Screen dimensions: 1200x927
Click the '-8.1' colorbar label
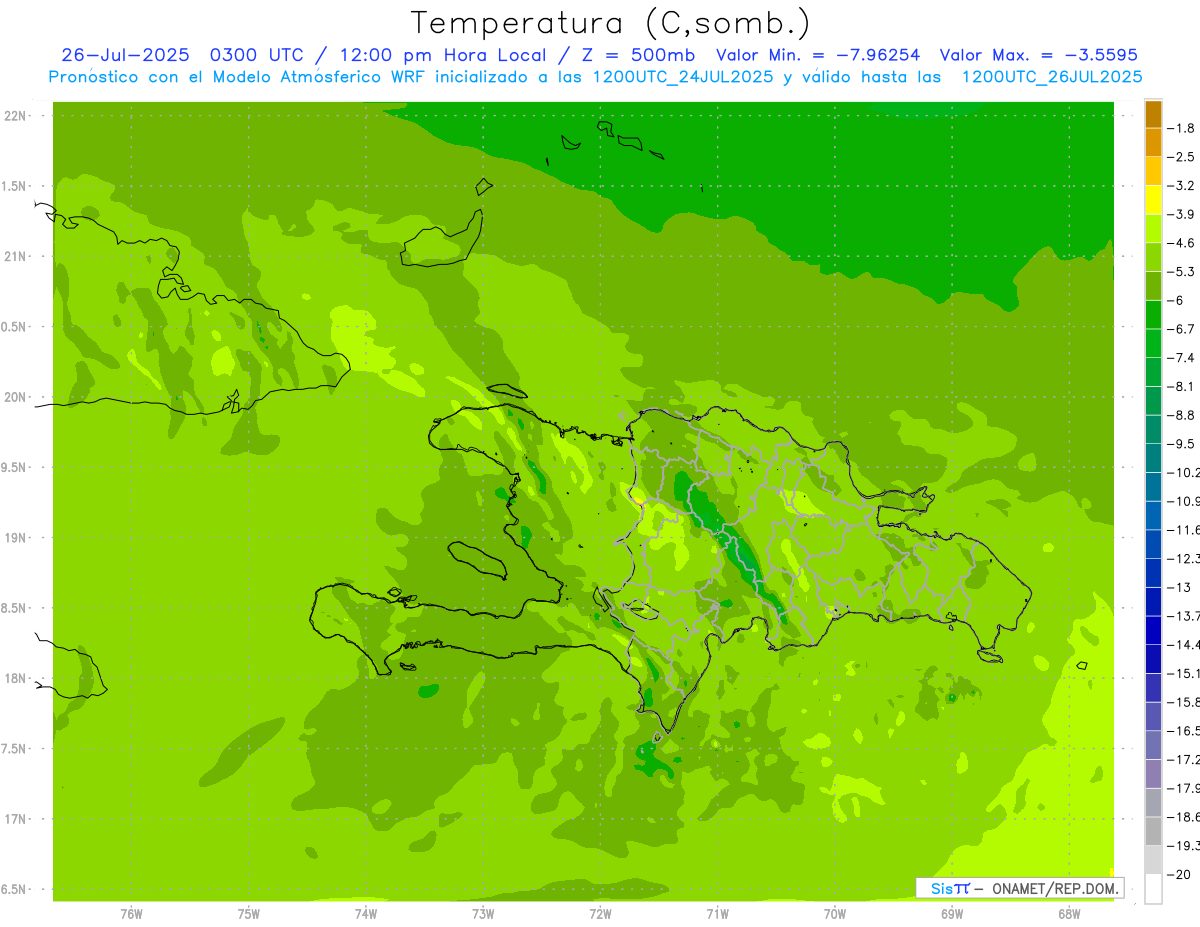coord(1182,386)
